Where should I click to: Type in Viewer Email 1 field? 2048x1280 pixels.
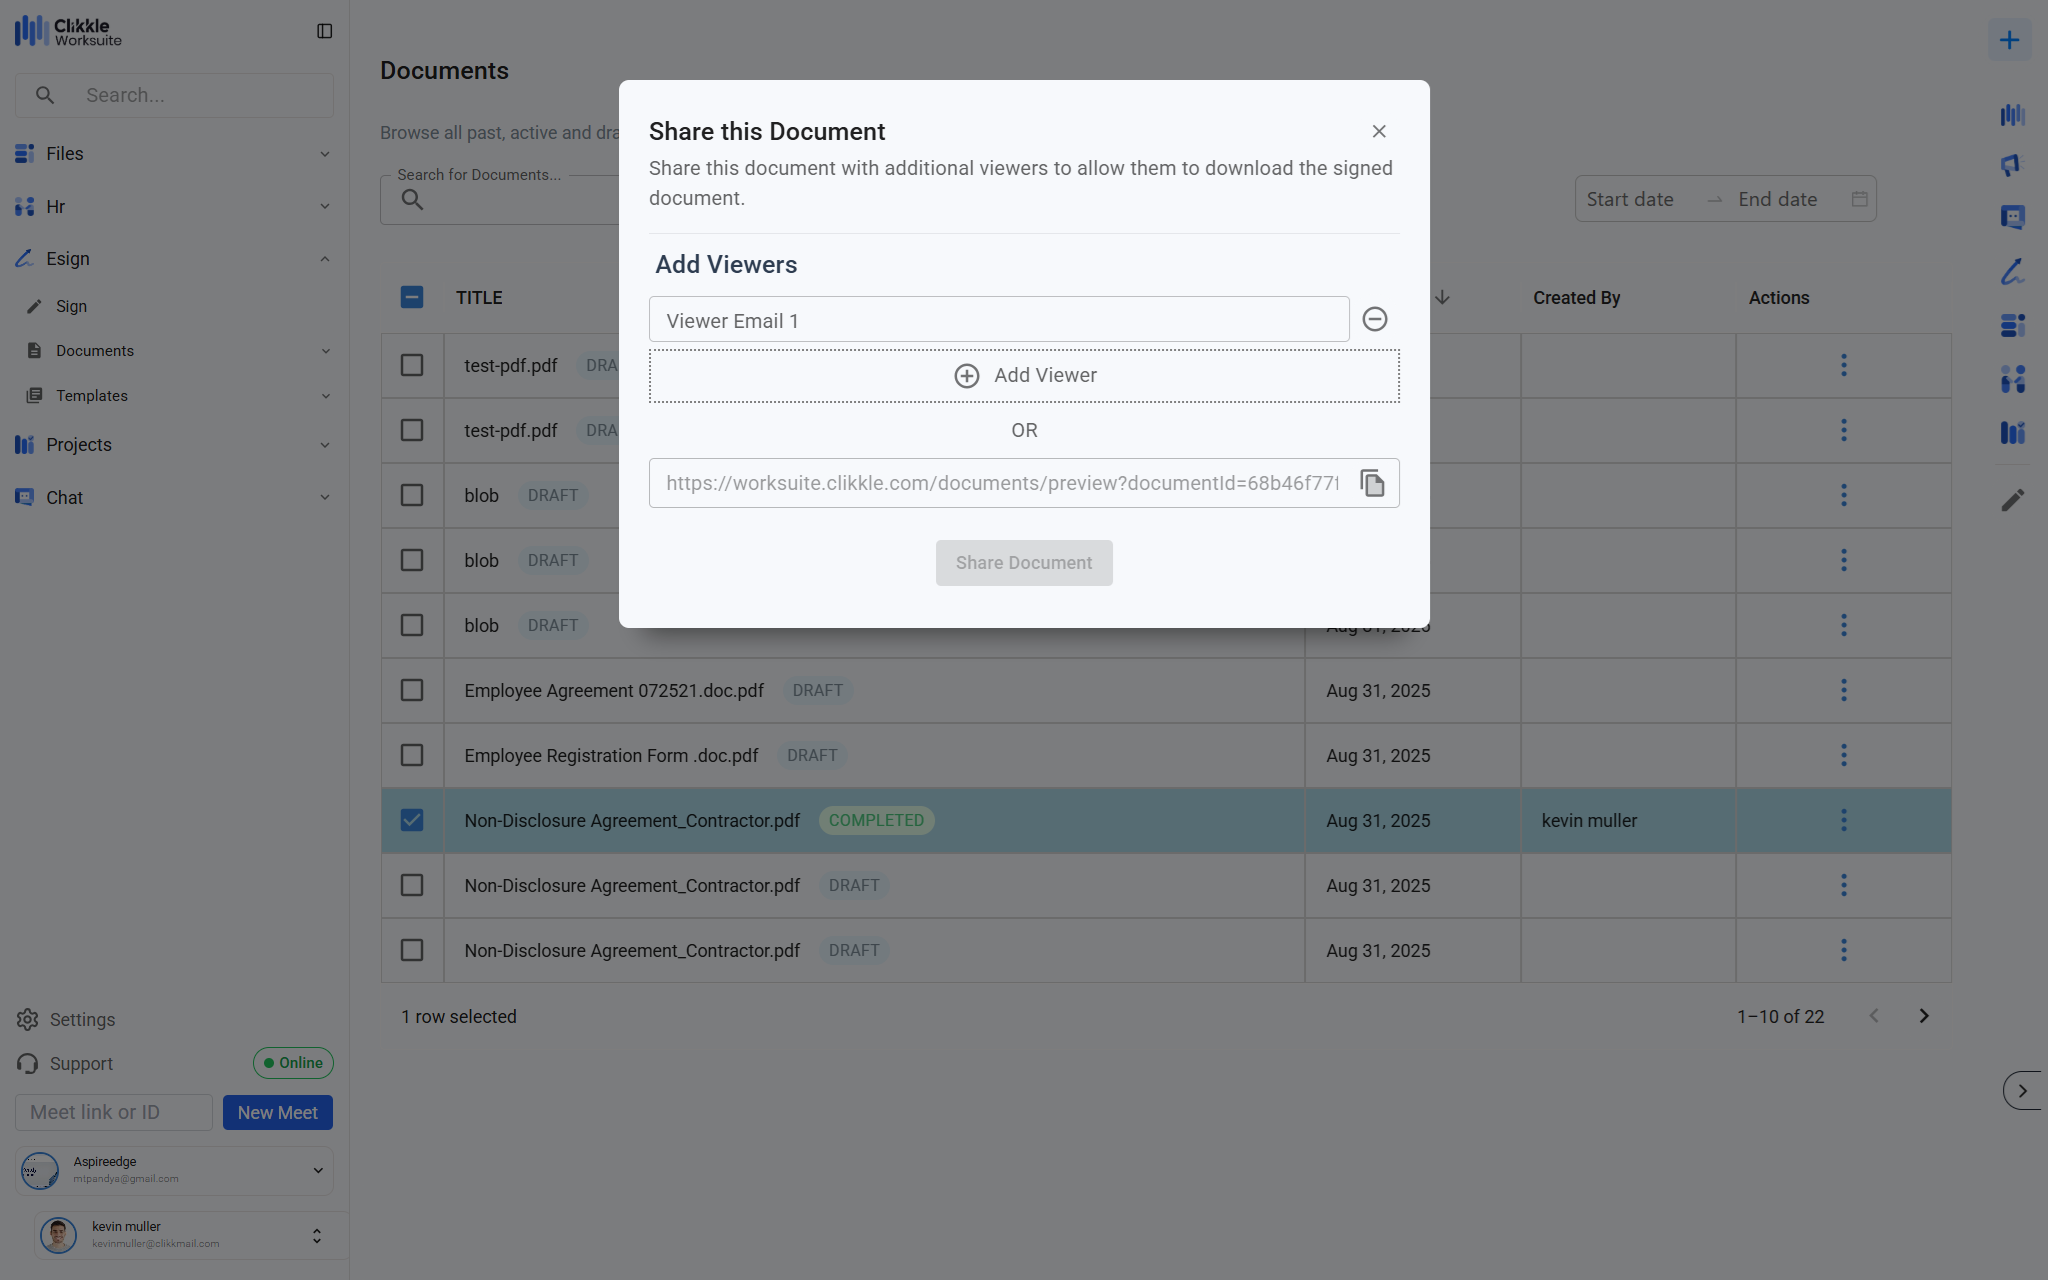point(998,320)
